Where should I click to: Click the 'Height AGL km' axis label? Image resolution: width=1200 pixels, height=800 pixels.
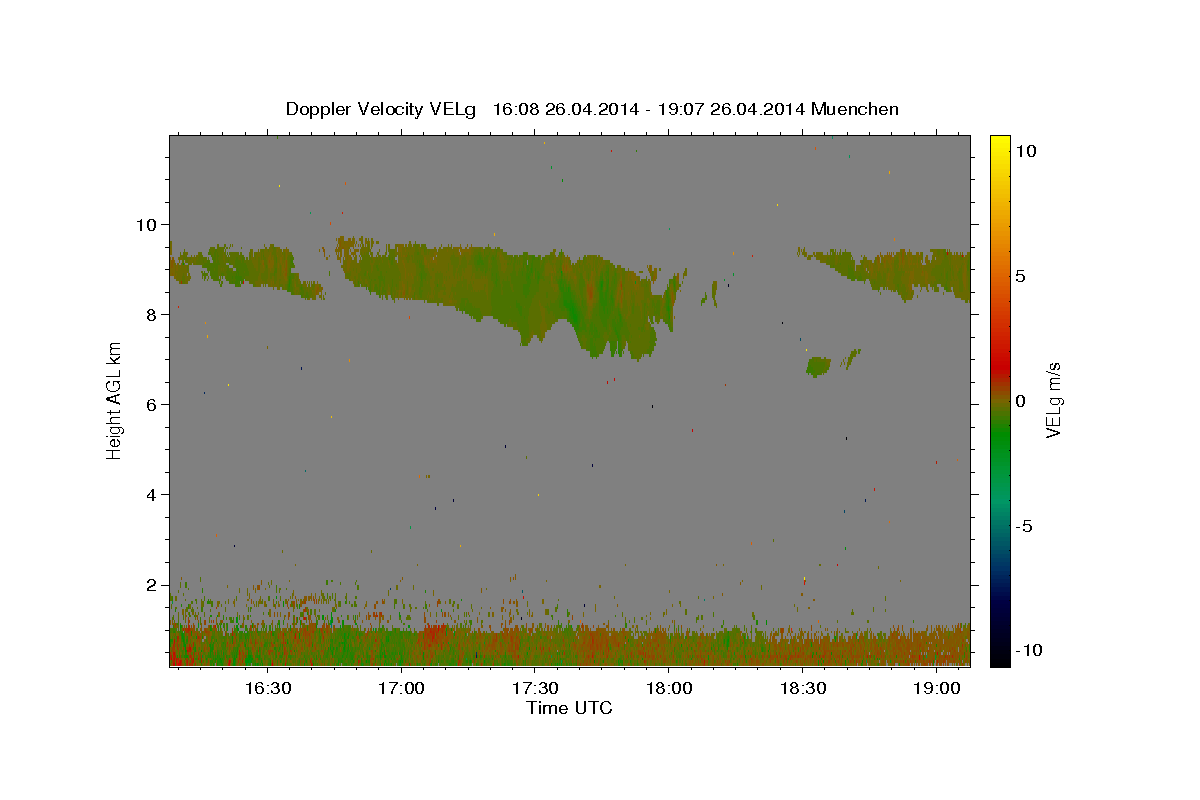pyautogui.click(x=115, y=400)
